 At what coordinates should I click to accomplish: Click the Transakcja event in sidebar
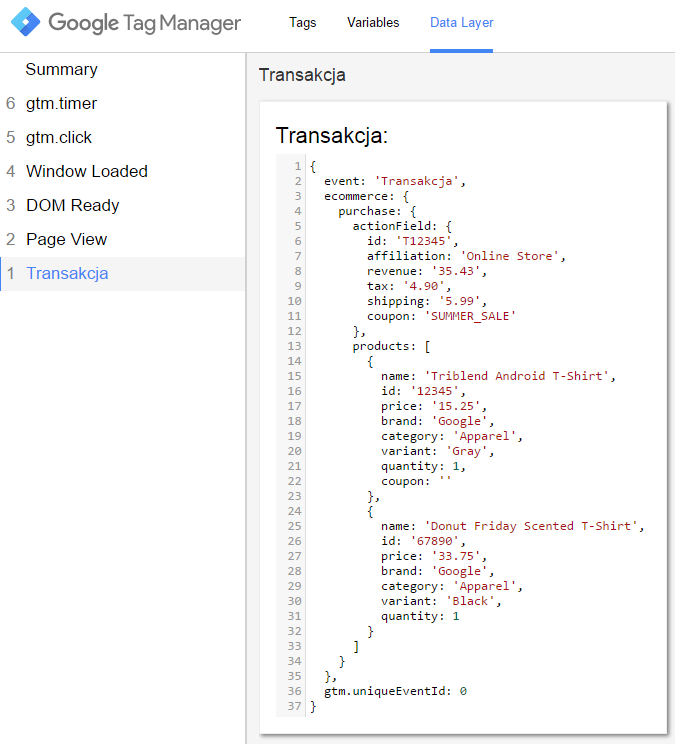[x=67, y=274]
